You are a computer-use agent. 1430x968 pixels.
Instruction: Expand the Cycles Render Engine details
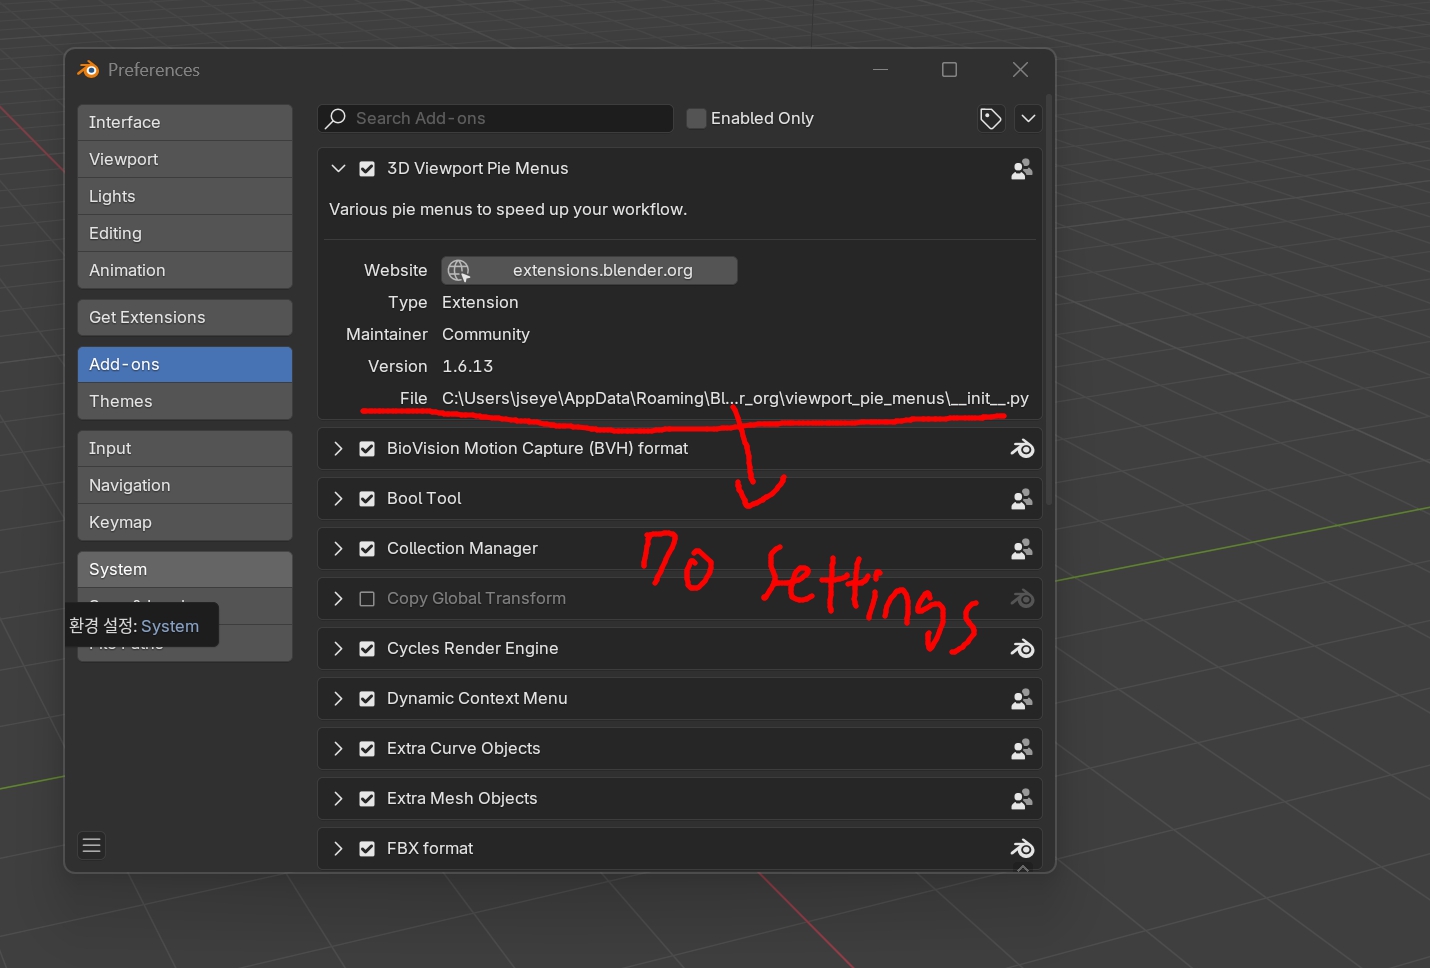[x=338, y=649]
